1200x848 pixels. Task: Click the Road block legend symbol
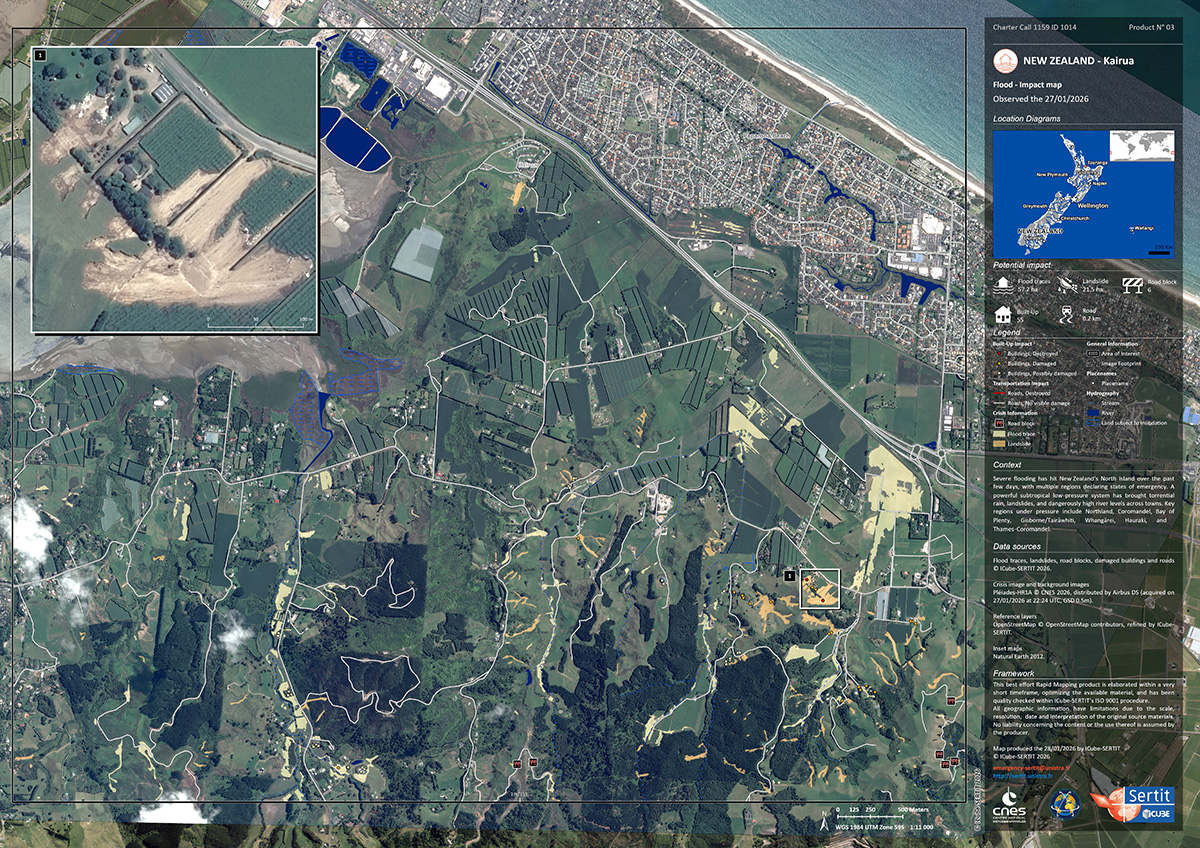pos(999,423)
